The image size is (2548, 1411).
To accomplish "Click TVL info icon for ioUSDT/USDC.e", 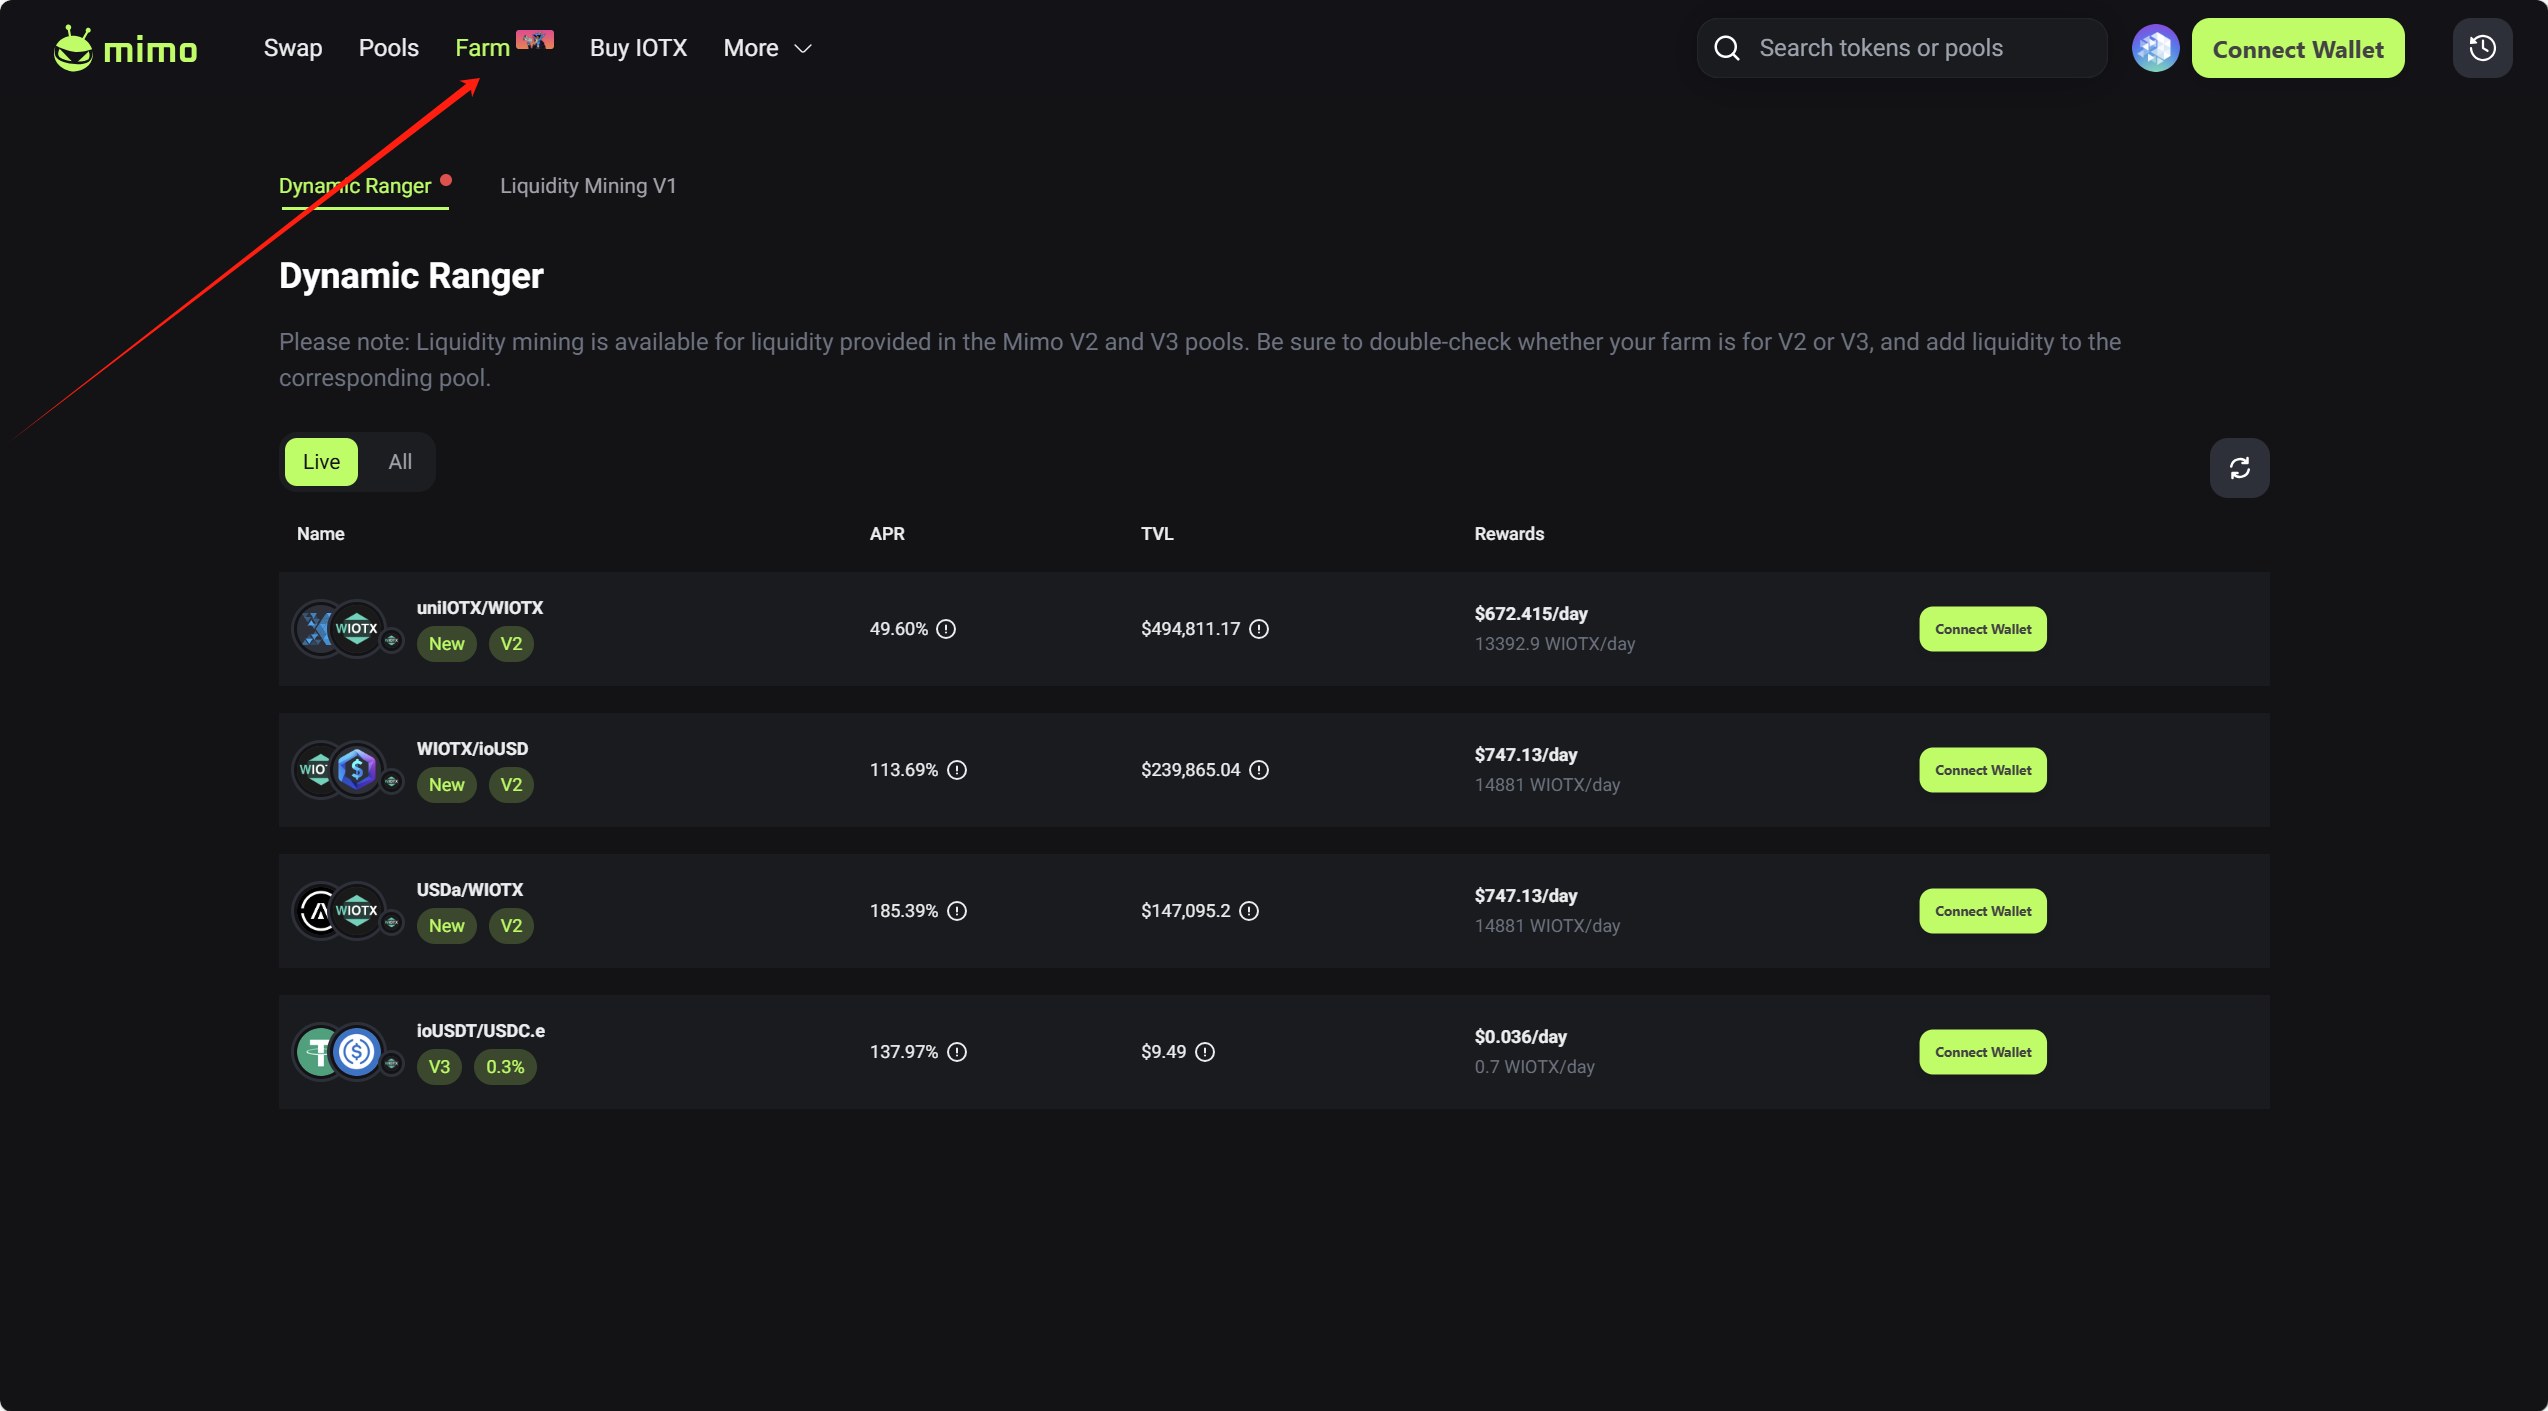I will tap(1205, 1052).
